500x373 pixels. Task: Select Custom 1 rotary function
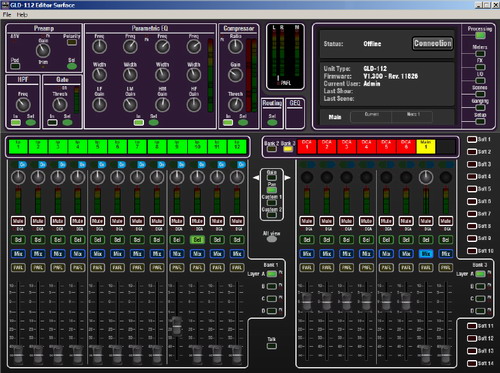click(272, 203)
